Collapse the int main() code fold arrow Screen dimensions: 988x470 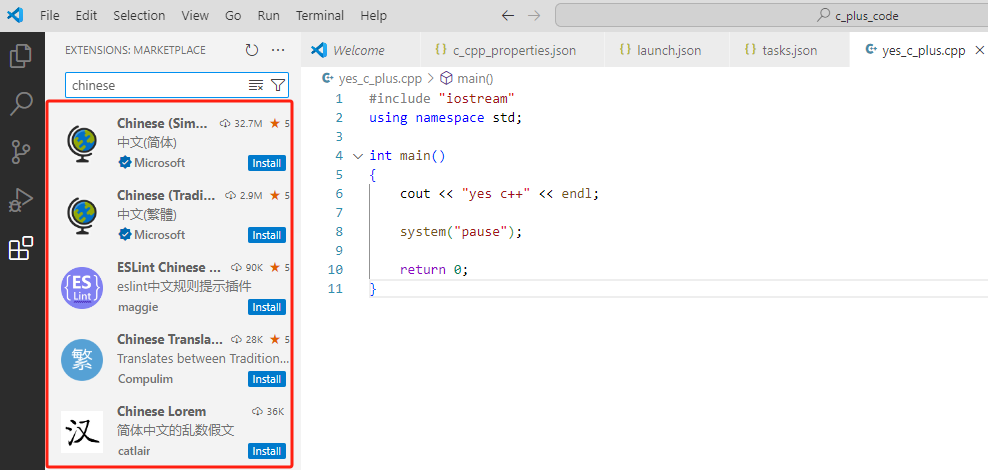click(358, 156)
